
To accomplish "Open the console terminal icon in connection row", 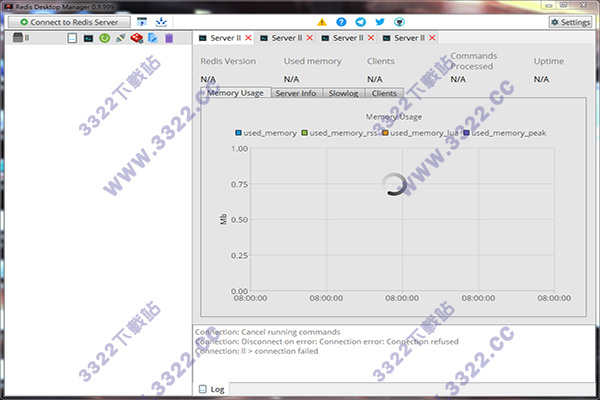I will 88,38.
